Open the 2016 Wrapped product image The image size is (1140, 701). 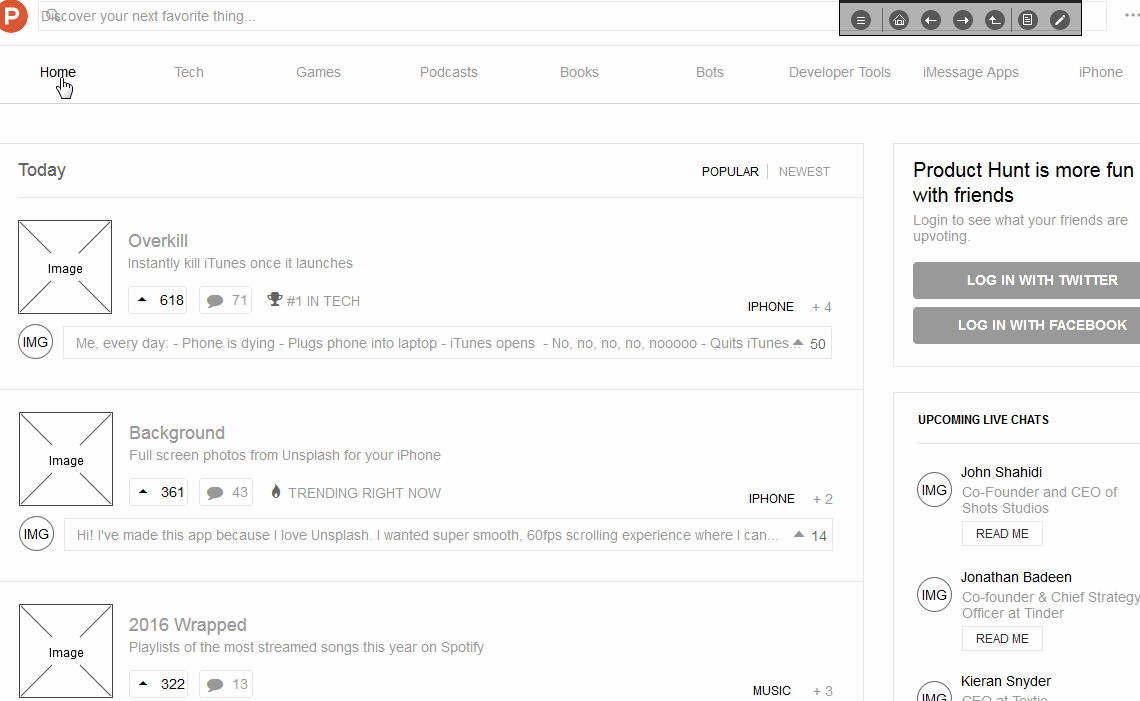pyautogui.click(x=66, y=651)
